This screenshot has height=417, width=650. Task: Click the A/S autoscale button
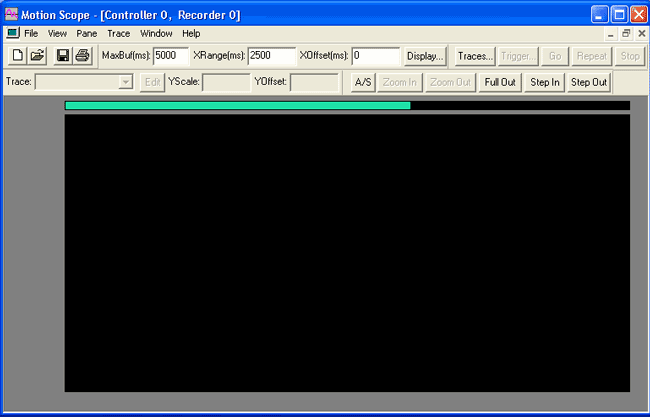(363, 82)
